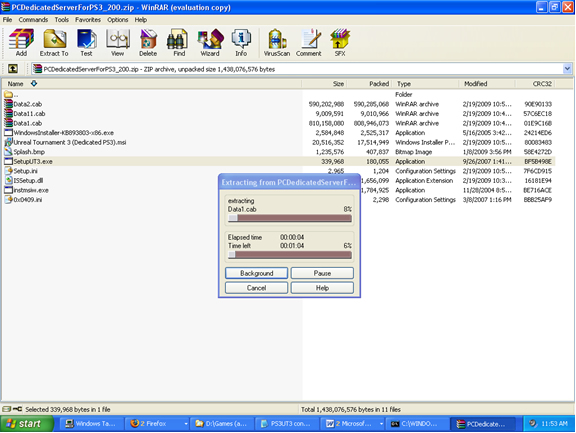This screenshot has height=433, width=576.
Task: Click the 11:53 AM clock
Action: (554, 424)
